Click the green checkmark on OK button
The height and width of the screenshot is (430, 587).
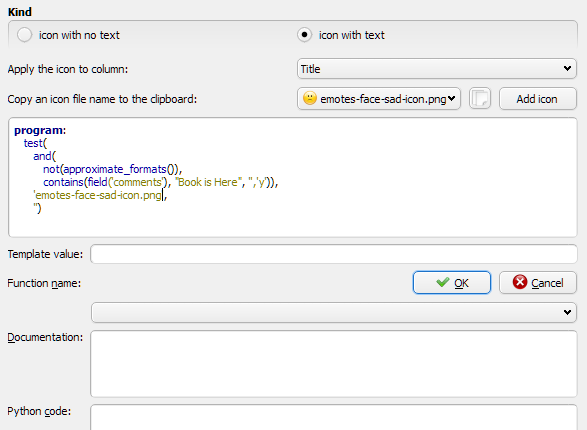(x=442, y=283)
